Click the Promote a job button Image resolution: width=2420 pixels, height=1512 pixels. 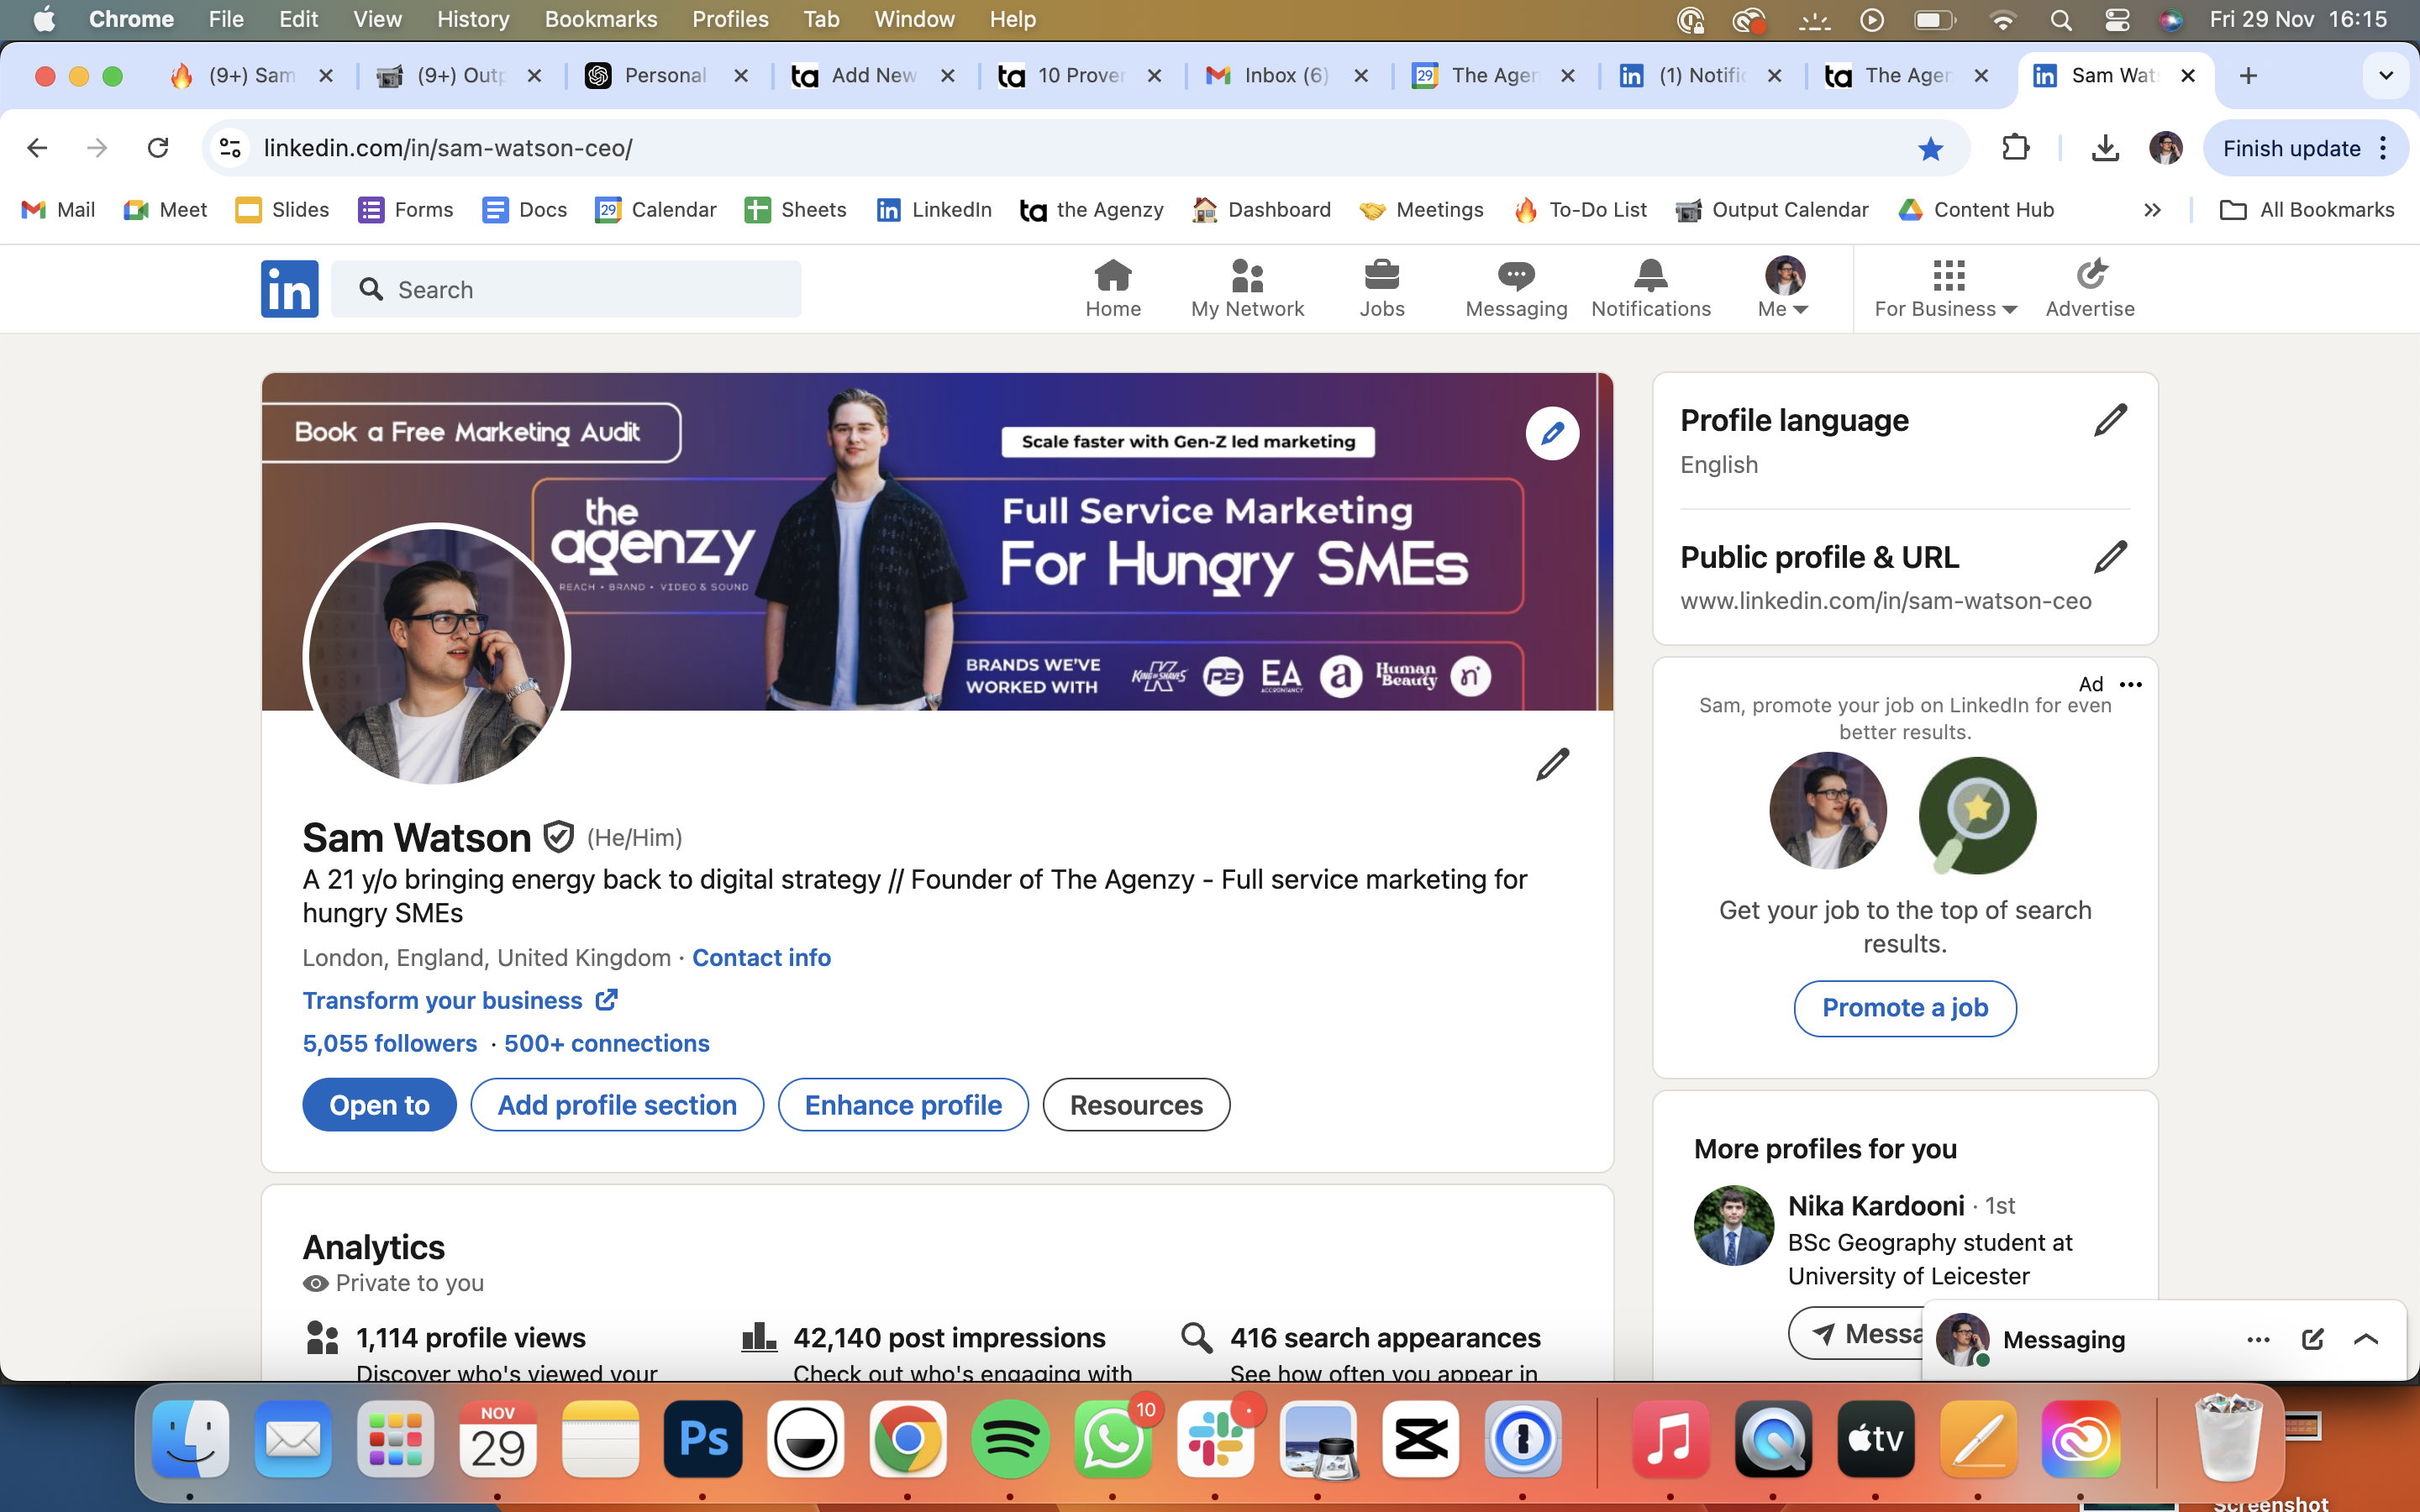pyautogui.click(x=1904, y=1008)
